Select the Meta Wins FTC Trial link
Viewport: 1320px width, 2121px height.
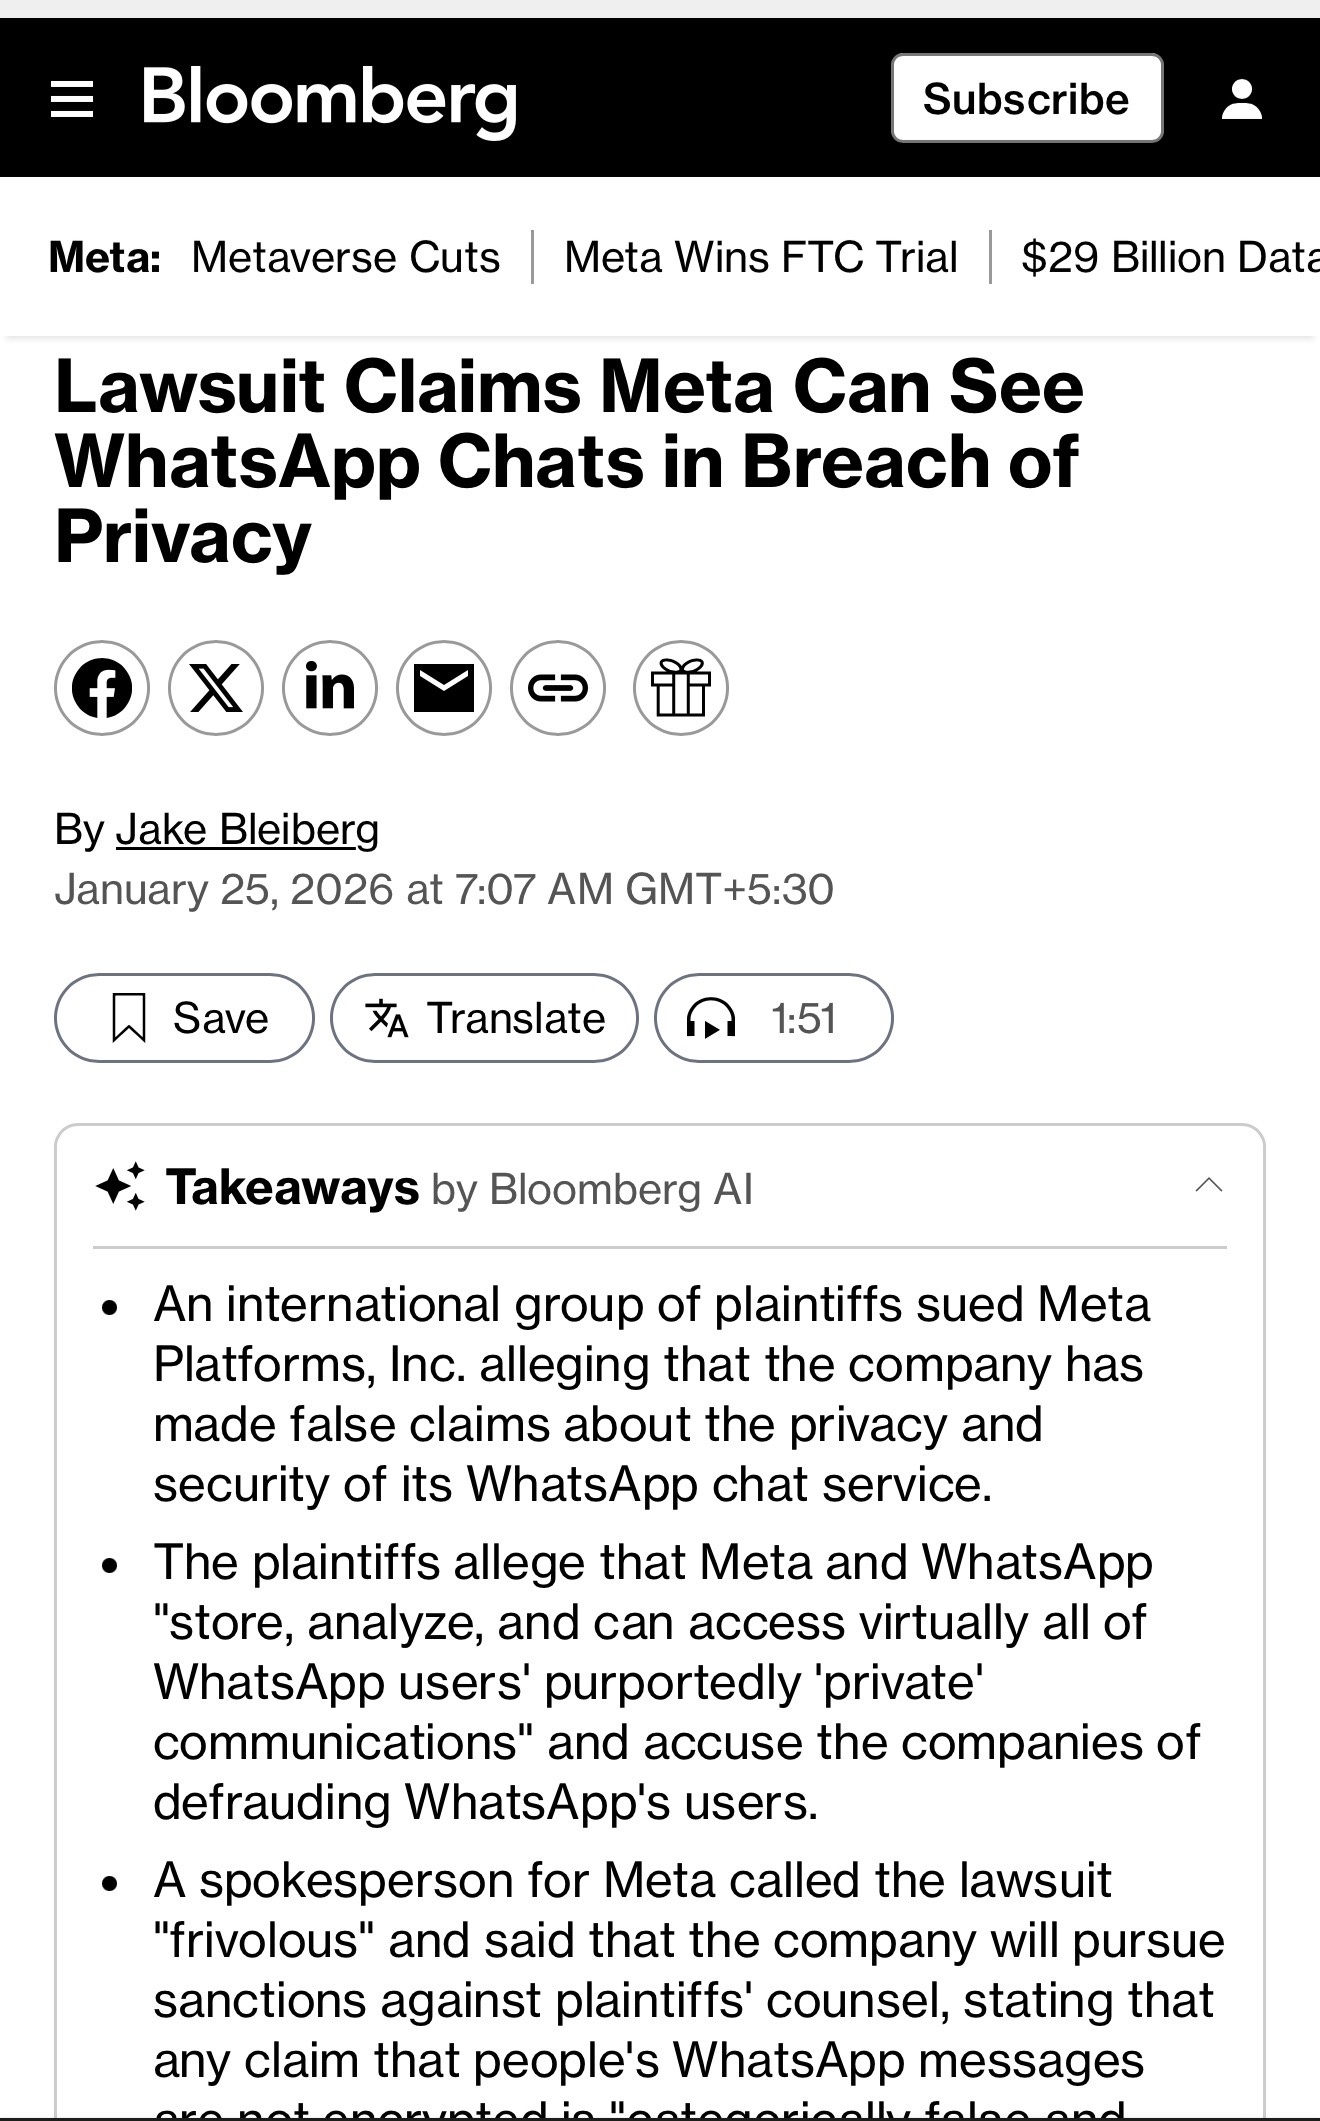tap(760, 257)
